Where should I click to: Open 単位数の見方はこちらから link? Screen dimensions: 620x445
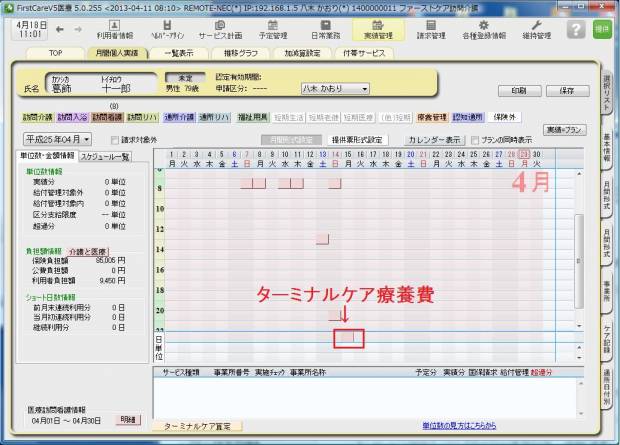[x=459, y=425]
